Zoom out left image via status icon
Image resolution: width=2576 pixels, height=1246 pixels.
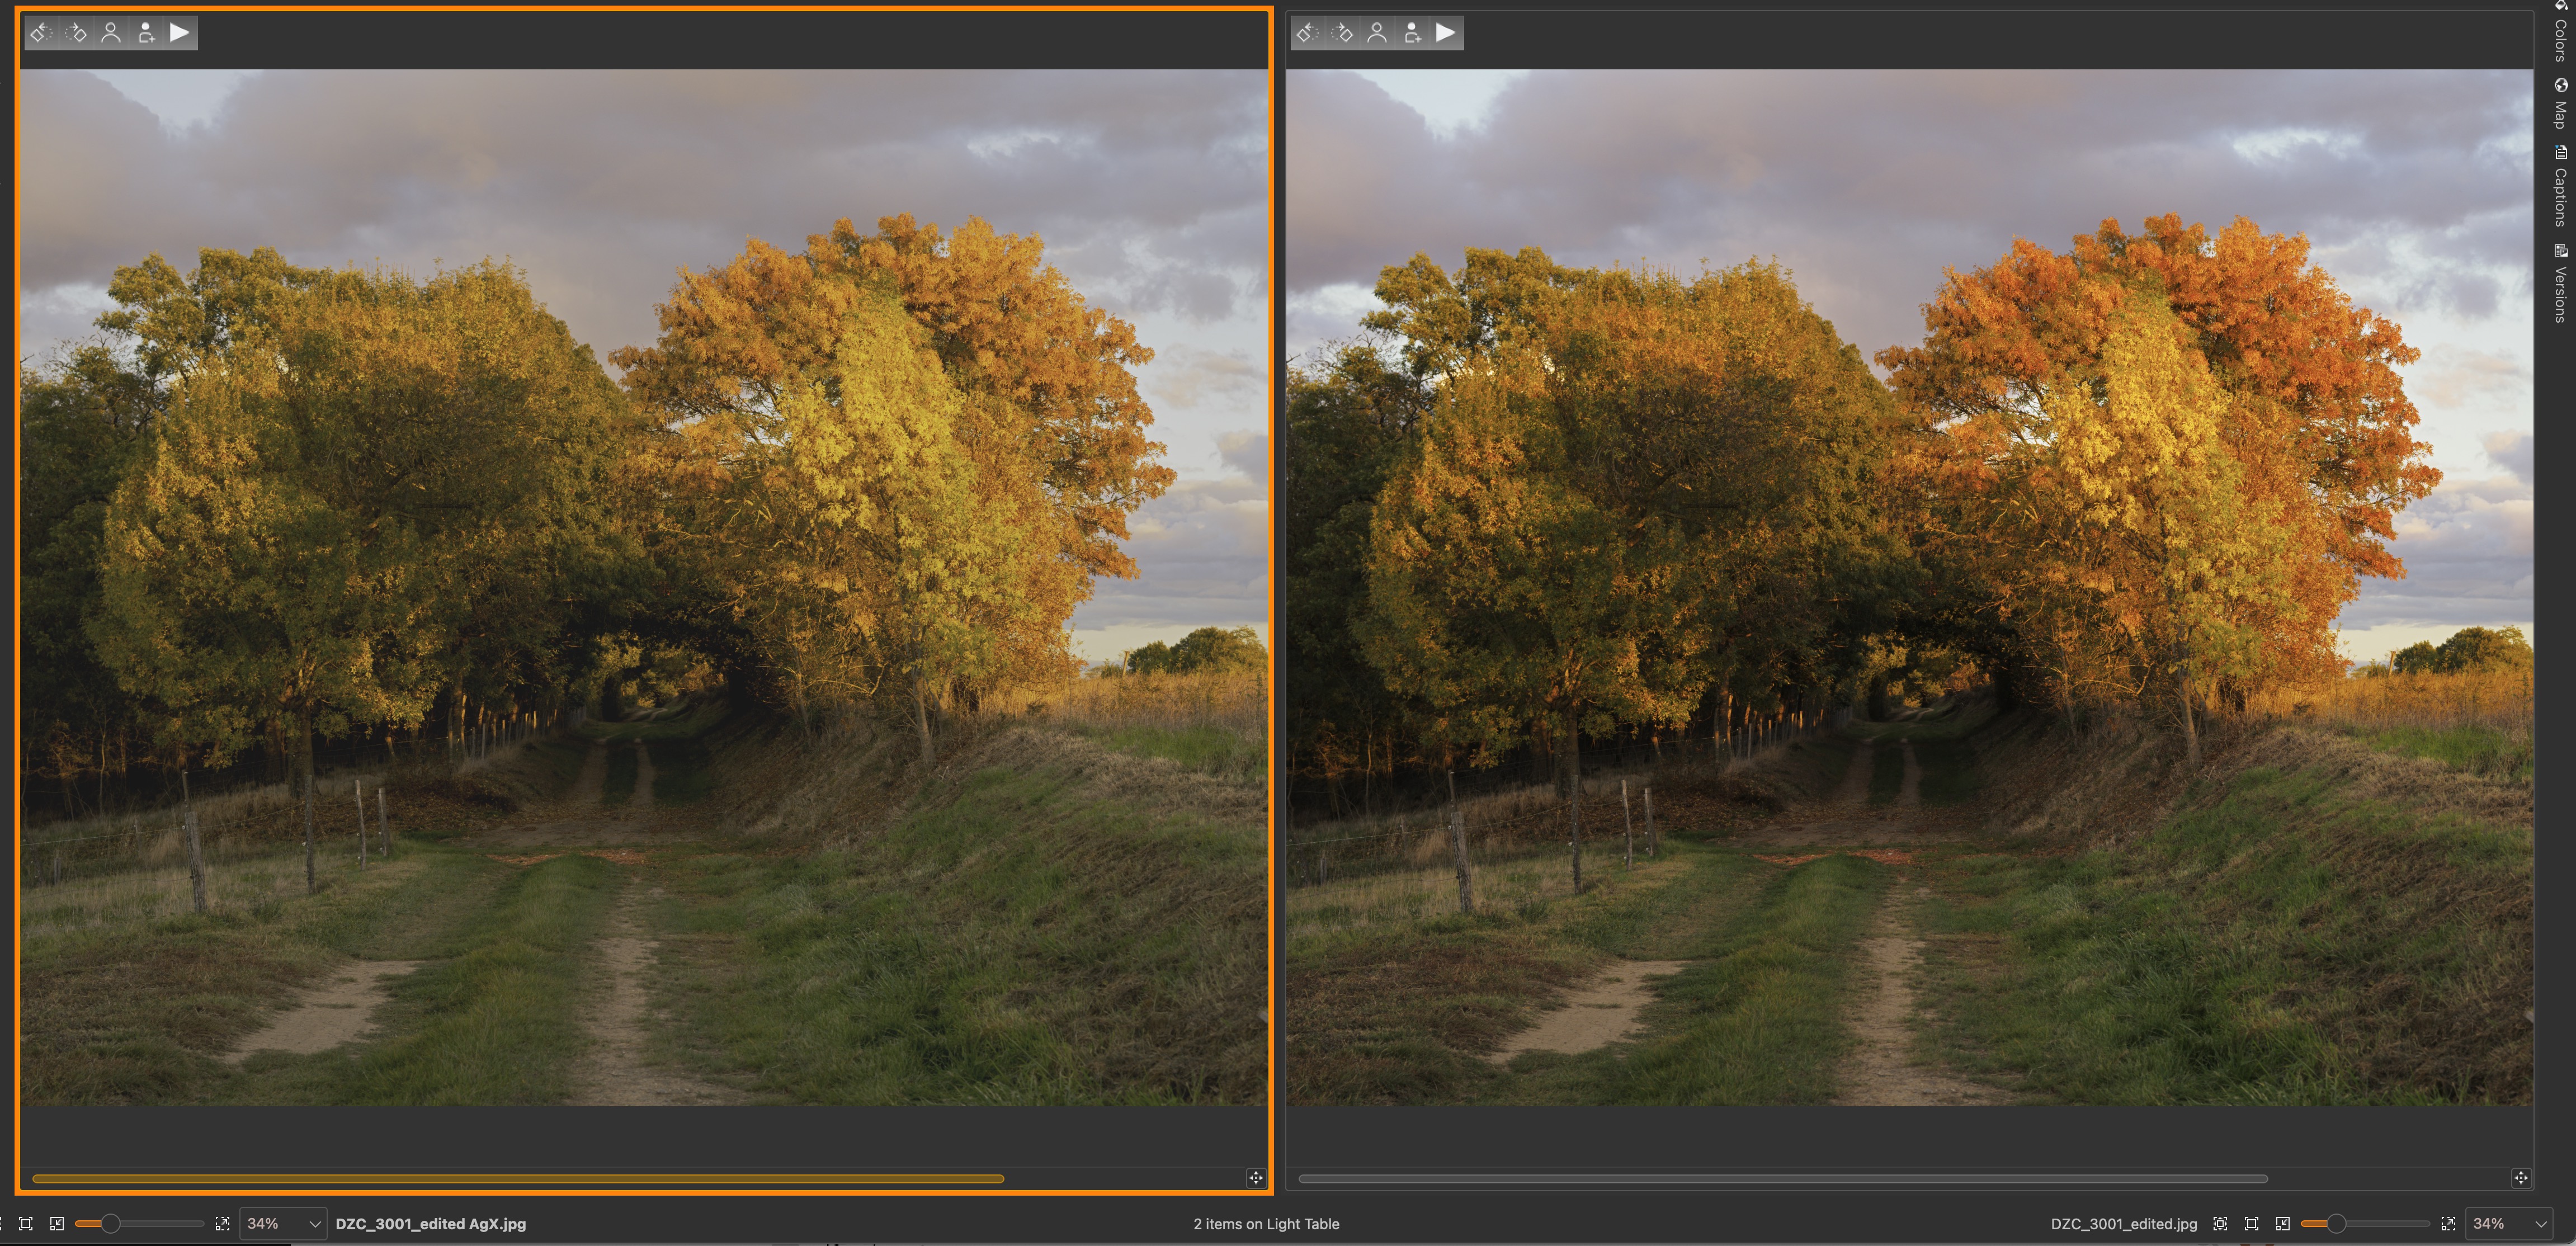coord(57,1223)
